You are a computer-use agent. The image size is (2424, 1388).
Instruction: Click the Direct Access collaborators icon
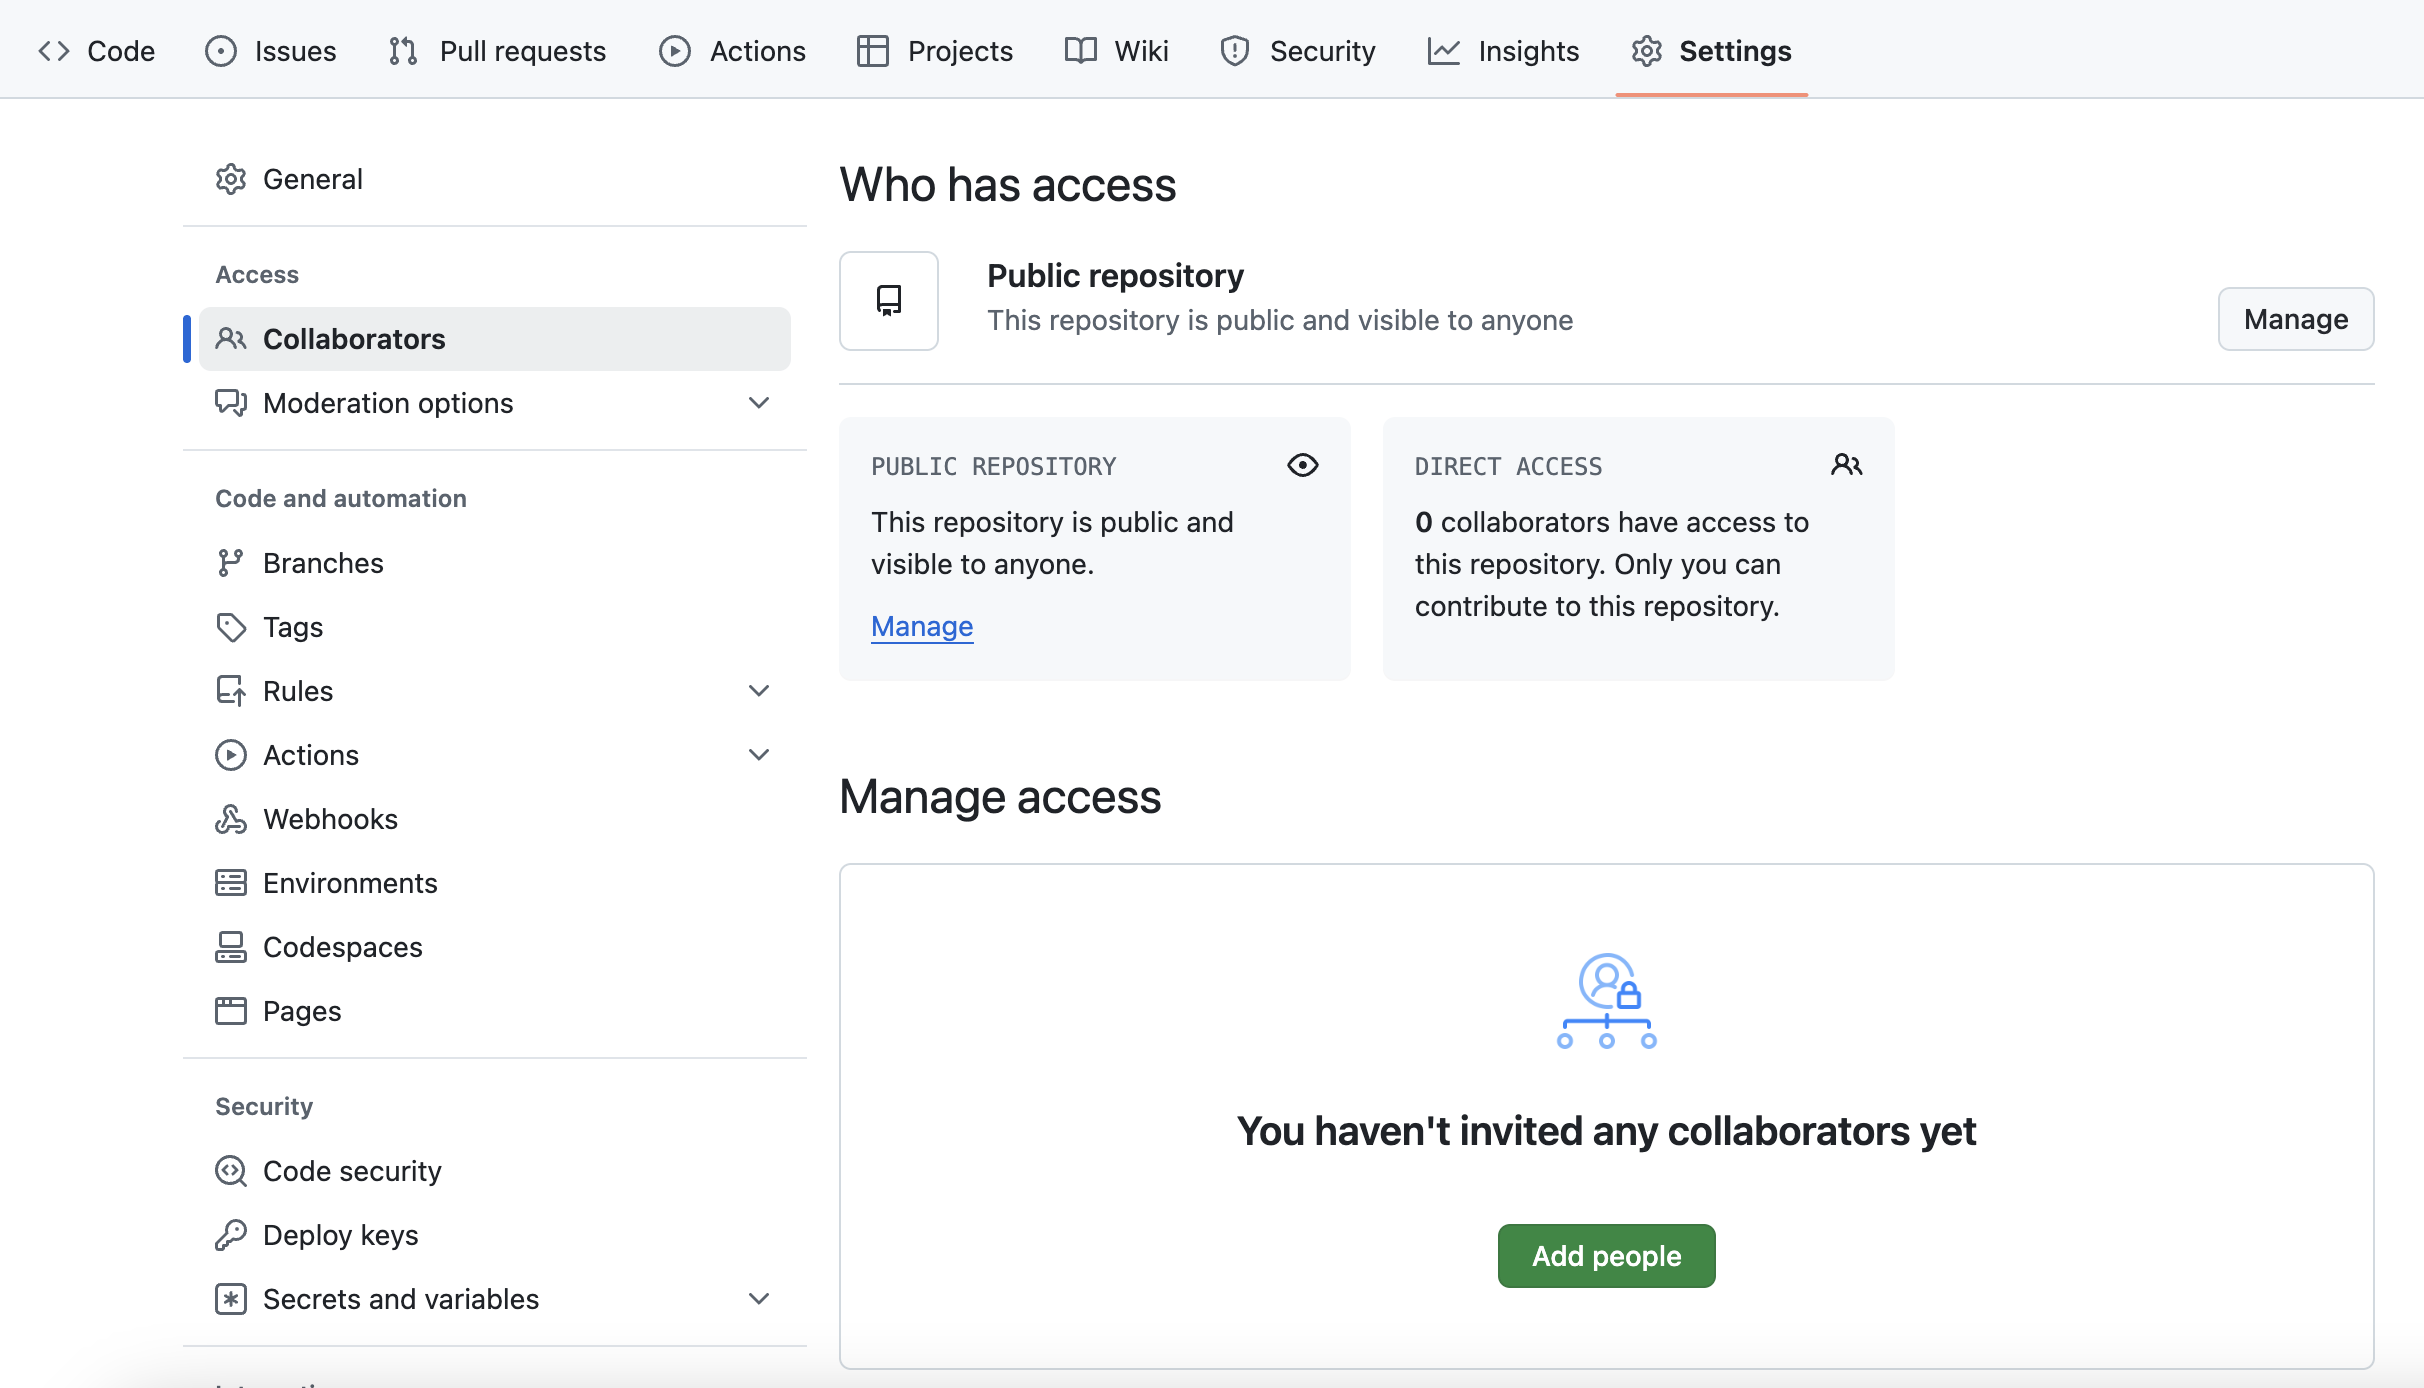tap(1845, 464)
